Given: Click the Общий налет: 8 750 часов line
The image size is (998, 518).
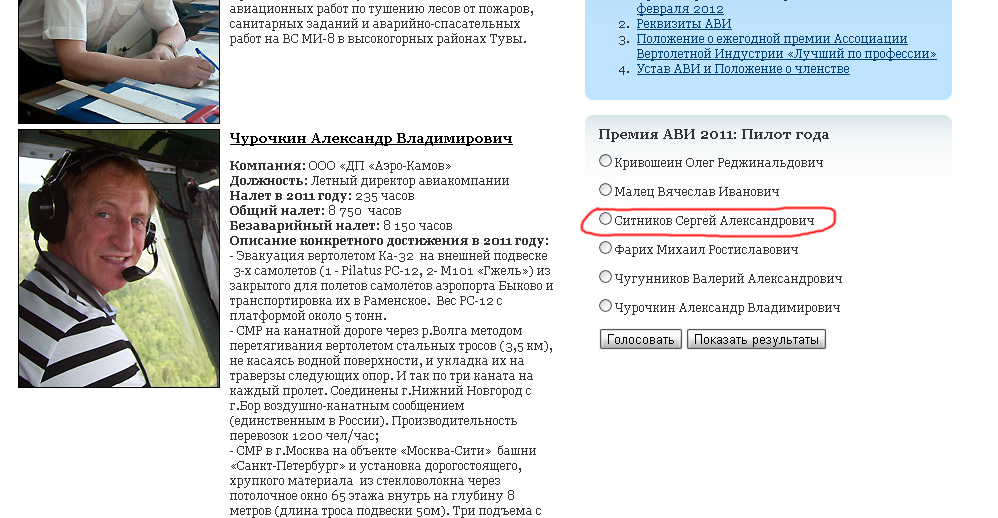Looking at the screenshot, I should pyautogui.click(x=315, y=211).
